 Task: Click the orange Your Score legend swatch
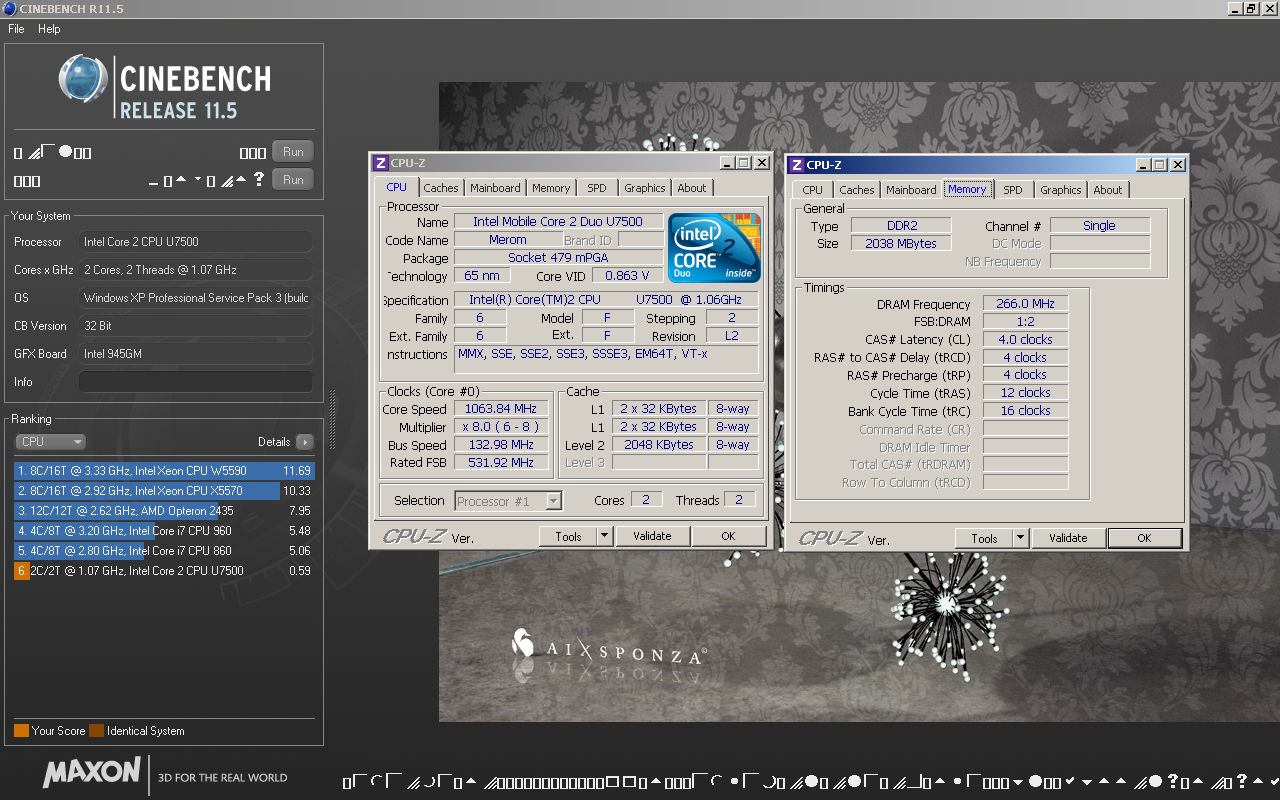(21, 731)
